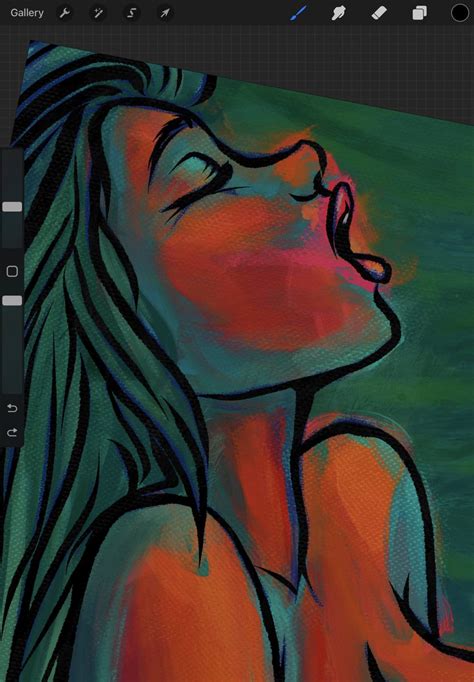The width and height of the screenshot is (474, 682).
Task: Activate the Transform arrow tool
Action: pyautogui.click(x=164, y=13)
